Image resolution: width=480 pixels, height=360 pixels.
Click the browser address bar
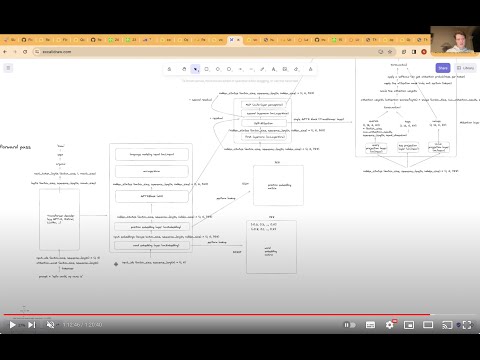click(213, 52)
